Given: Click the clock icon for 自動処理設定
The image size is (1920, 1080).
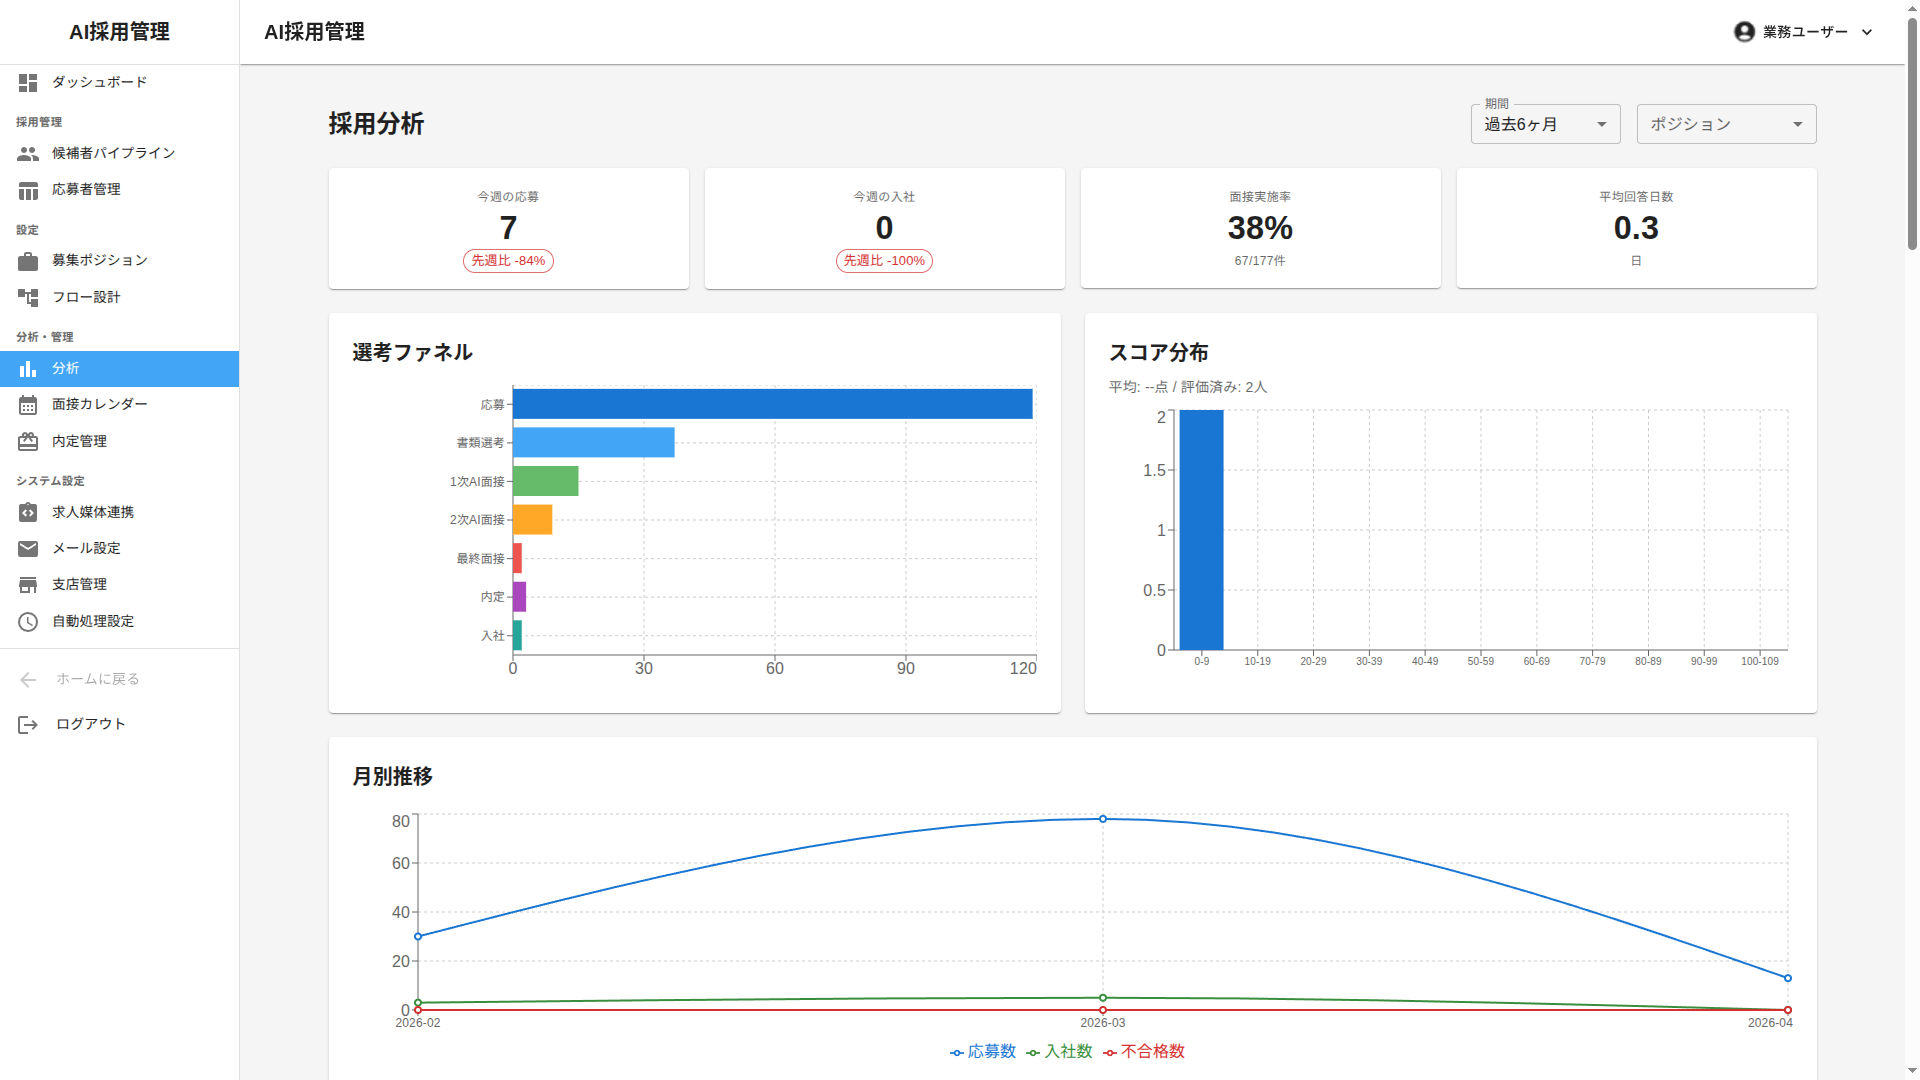Looking at the screenshot, I should (28, 622).
